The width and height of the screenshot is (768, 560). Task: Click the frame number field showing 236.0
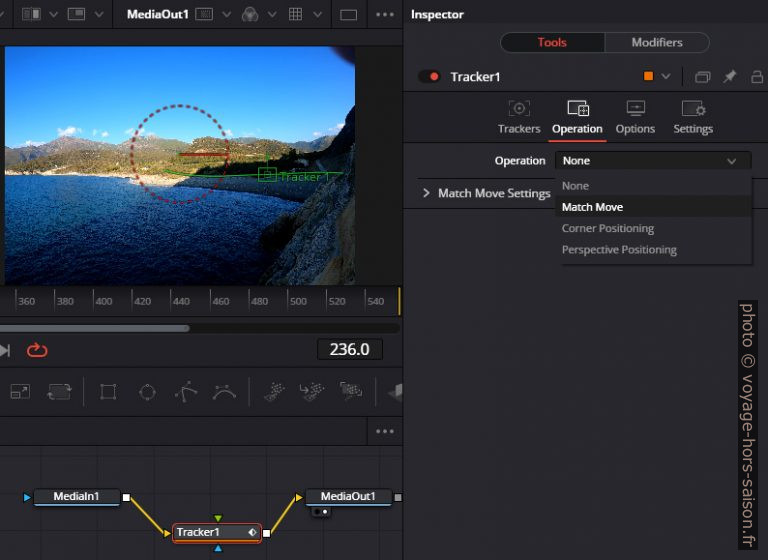pyautogui.click(x=349, y=349)
